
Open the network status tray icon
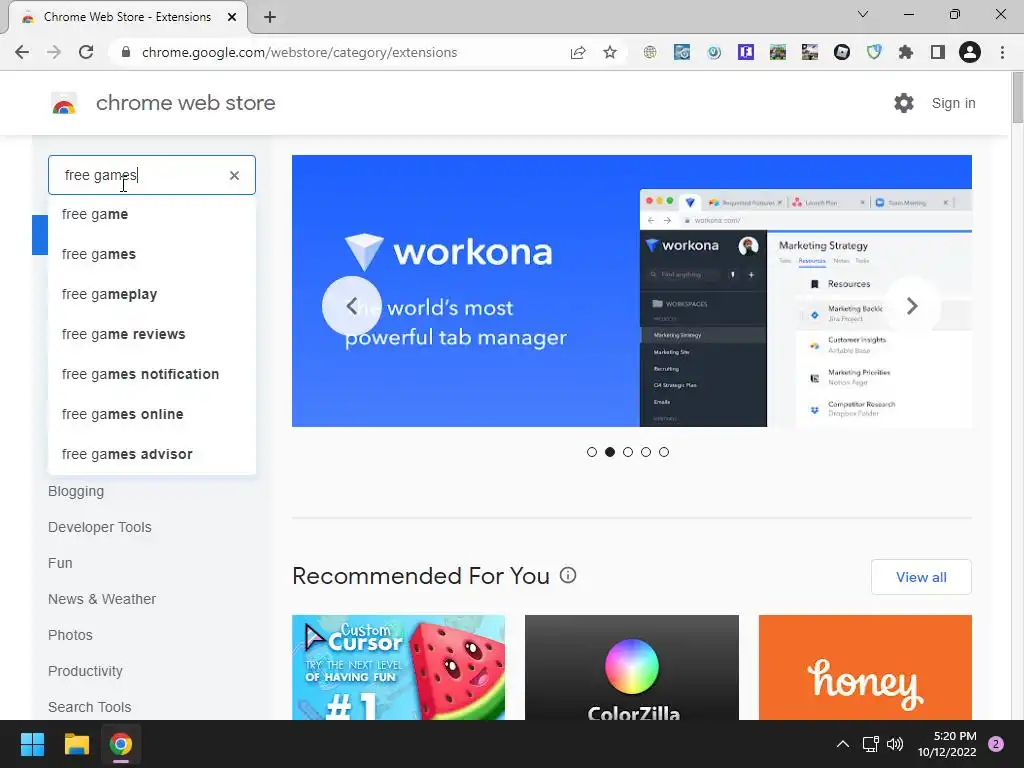pos(870,744)
